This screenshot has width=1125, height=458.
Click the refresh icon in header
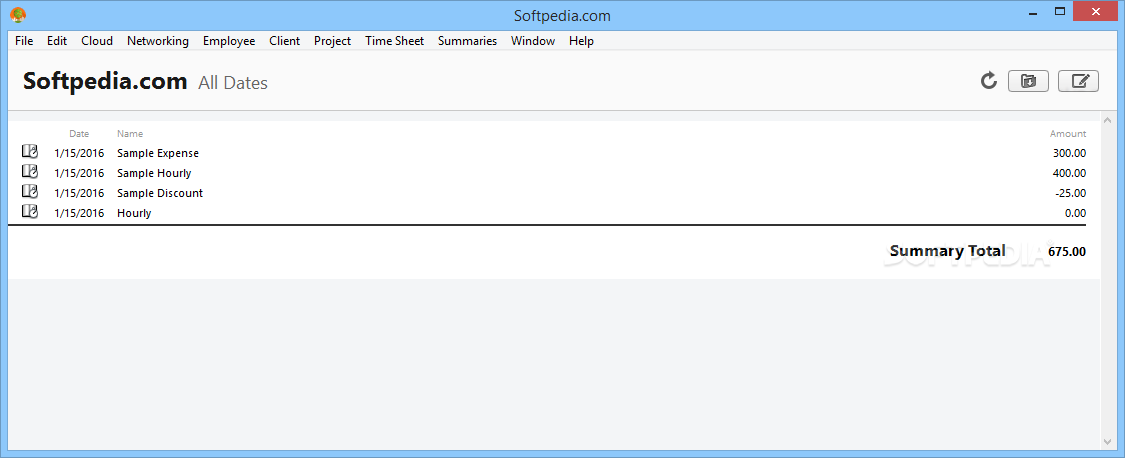click(x=989, y=80)
